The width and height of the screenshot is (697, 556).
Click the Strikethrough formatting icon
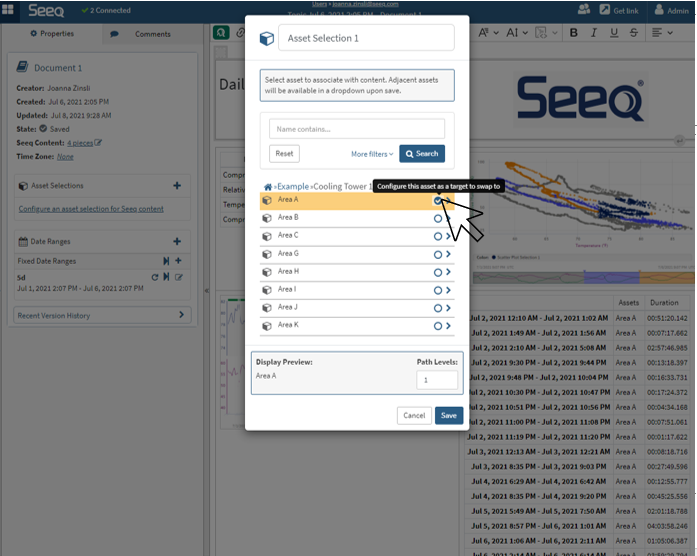pyautogui.click(x=635, y=32)
